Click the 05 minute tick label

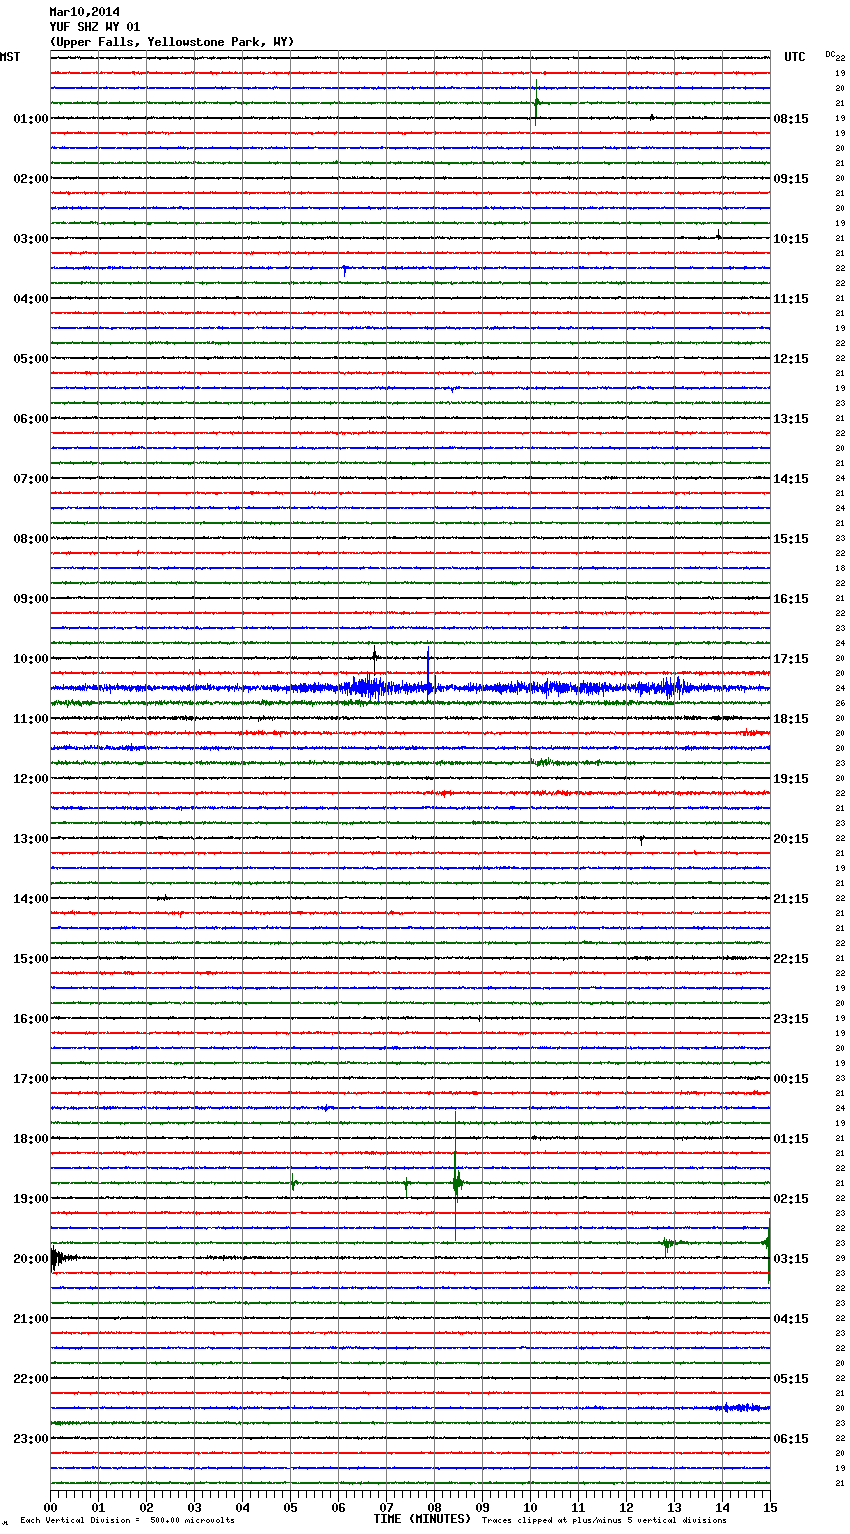291,1507
